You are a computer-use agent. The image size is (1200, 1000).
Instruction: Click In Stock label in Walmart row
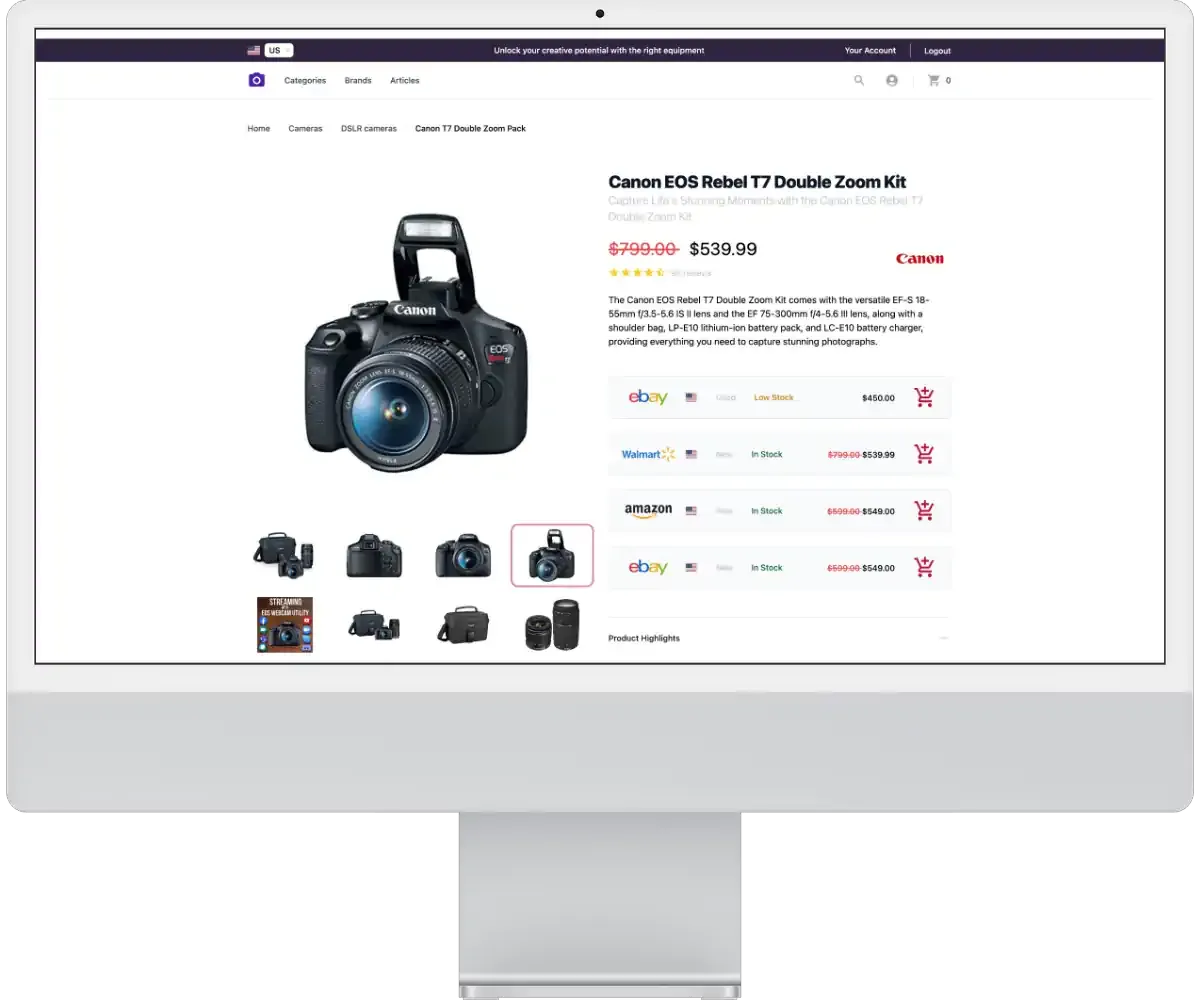tap(767, 454)
